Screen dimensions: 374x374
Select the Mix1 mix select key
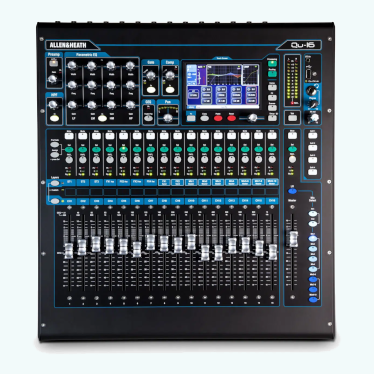coord(312,239)
